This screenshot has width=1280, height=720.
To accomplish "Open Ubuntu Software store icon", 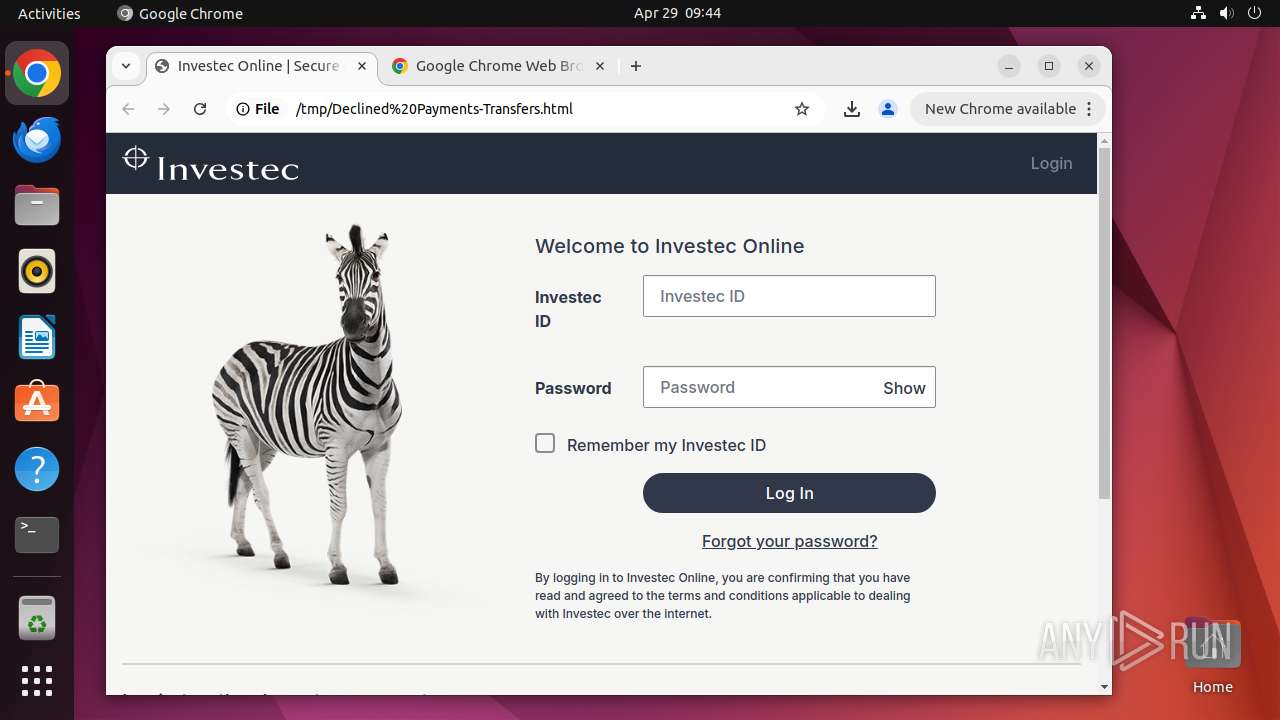I will click(37, 403).
